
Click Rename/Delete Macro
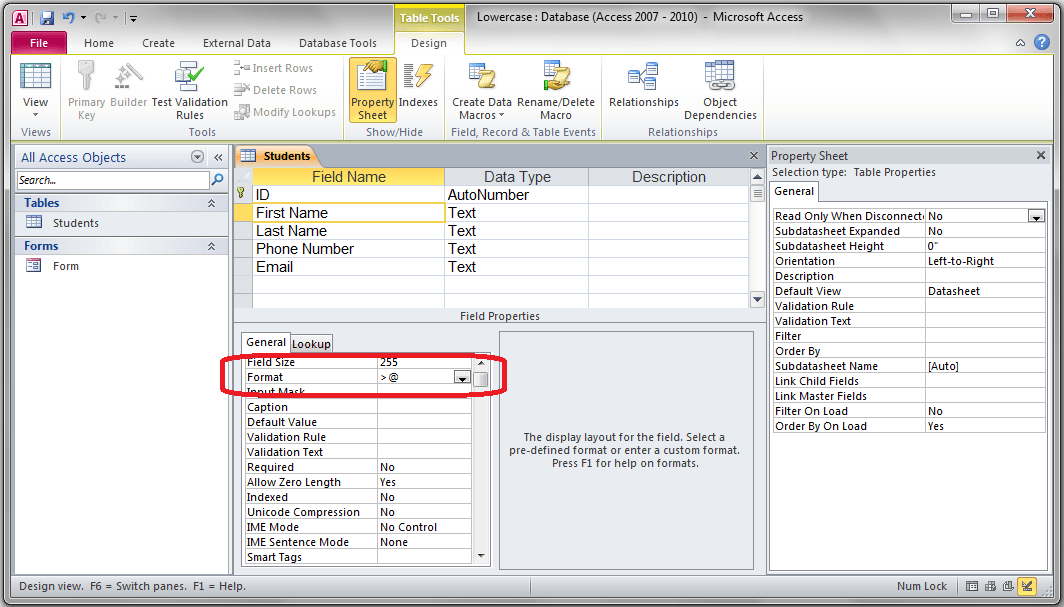(556, 91)
